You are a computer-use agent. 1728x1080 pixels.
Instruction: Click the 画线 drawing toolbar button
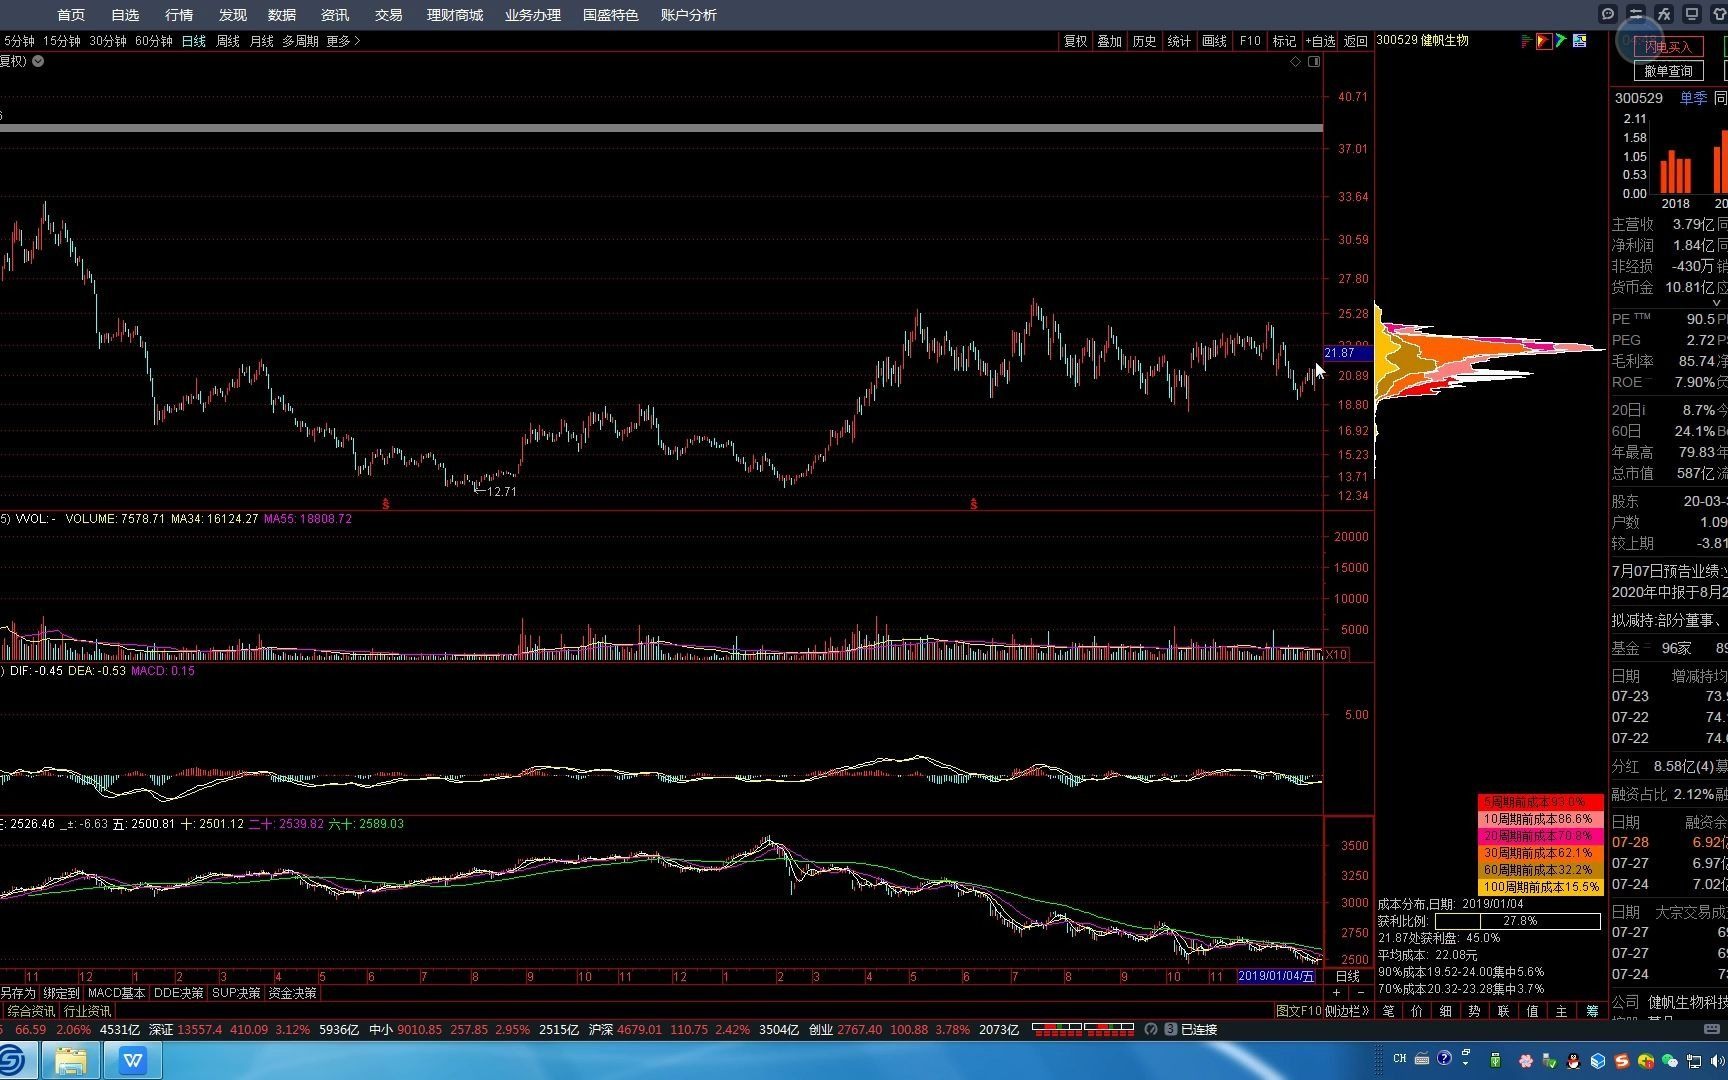1215,41
